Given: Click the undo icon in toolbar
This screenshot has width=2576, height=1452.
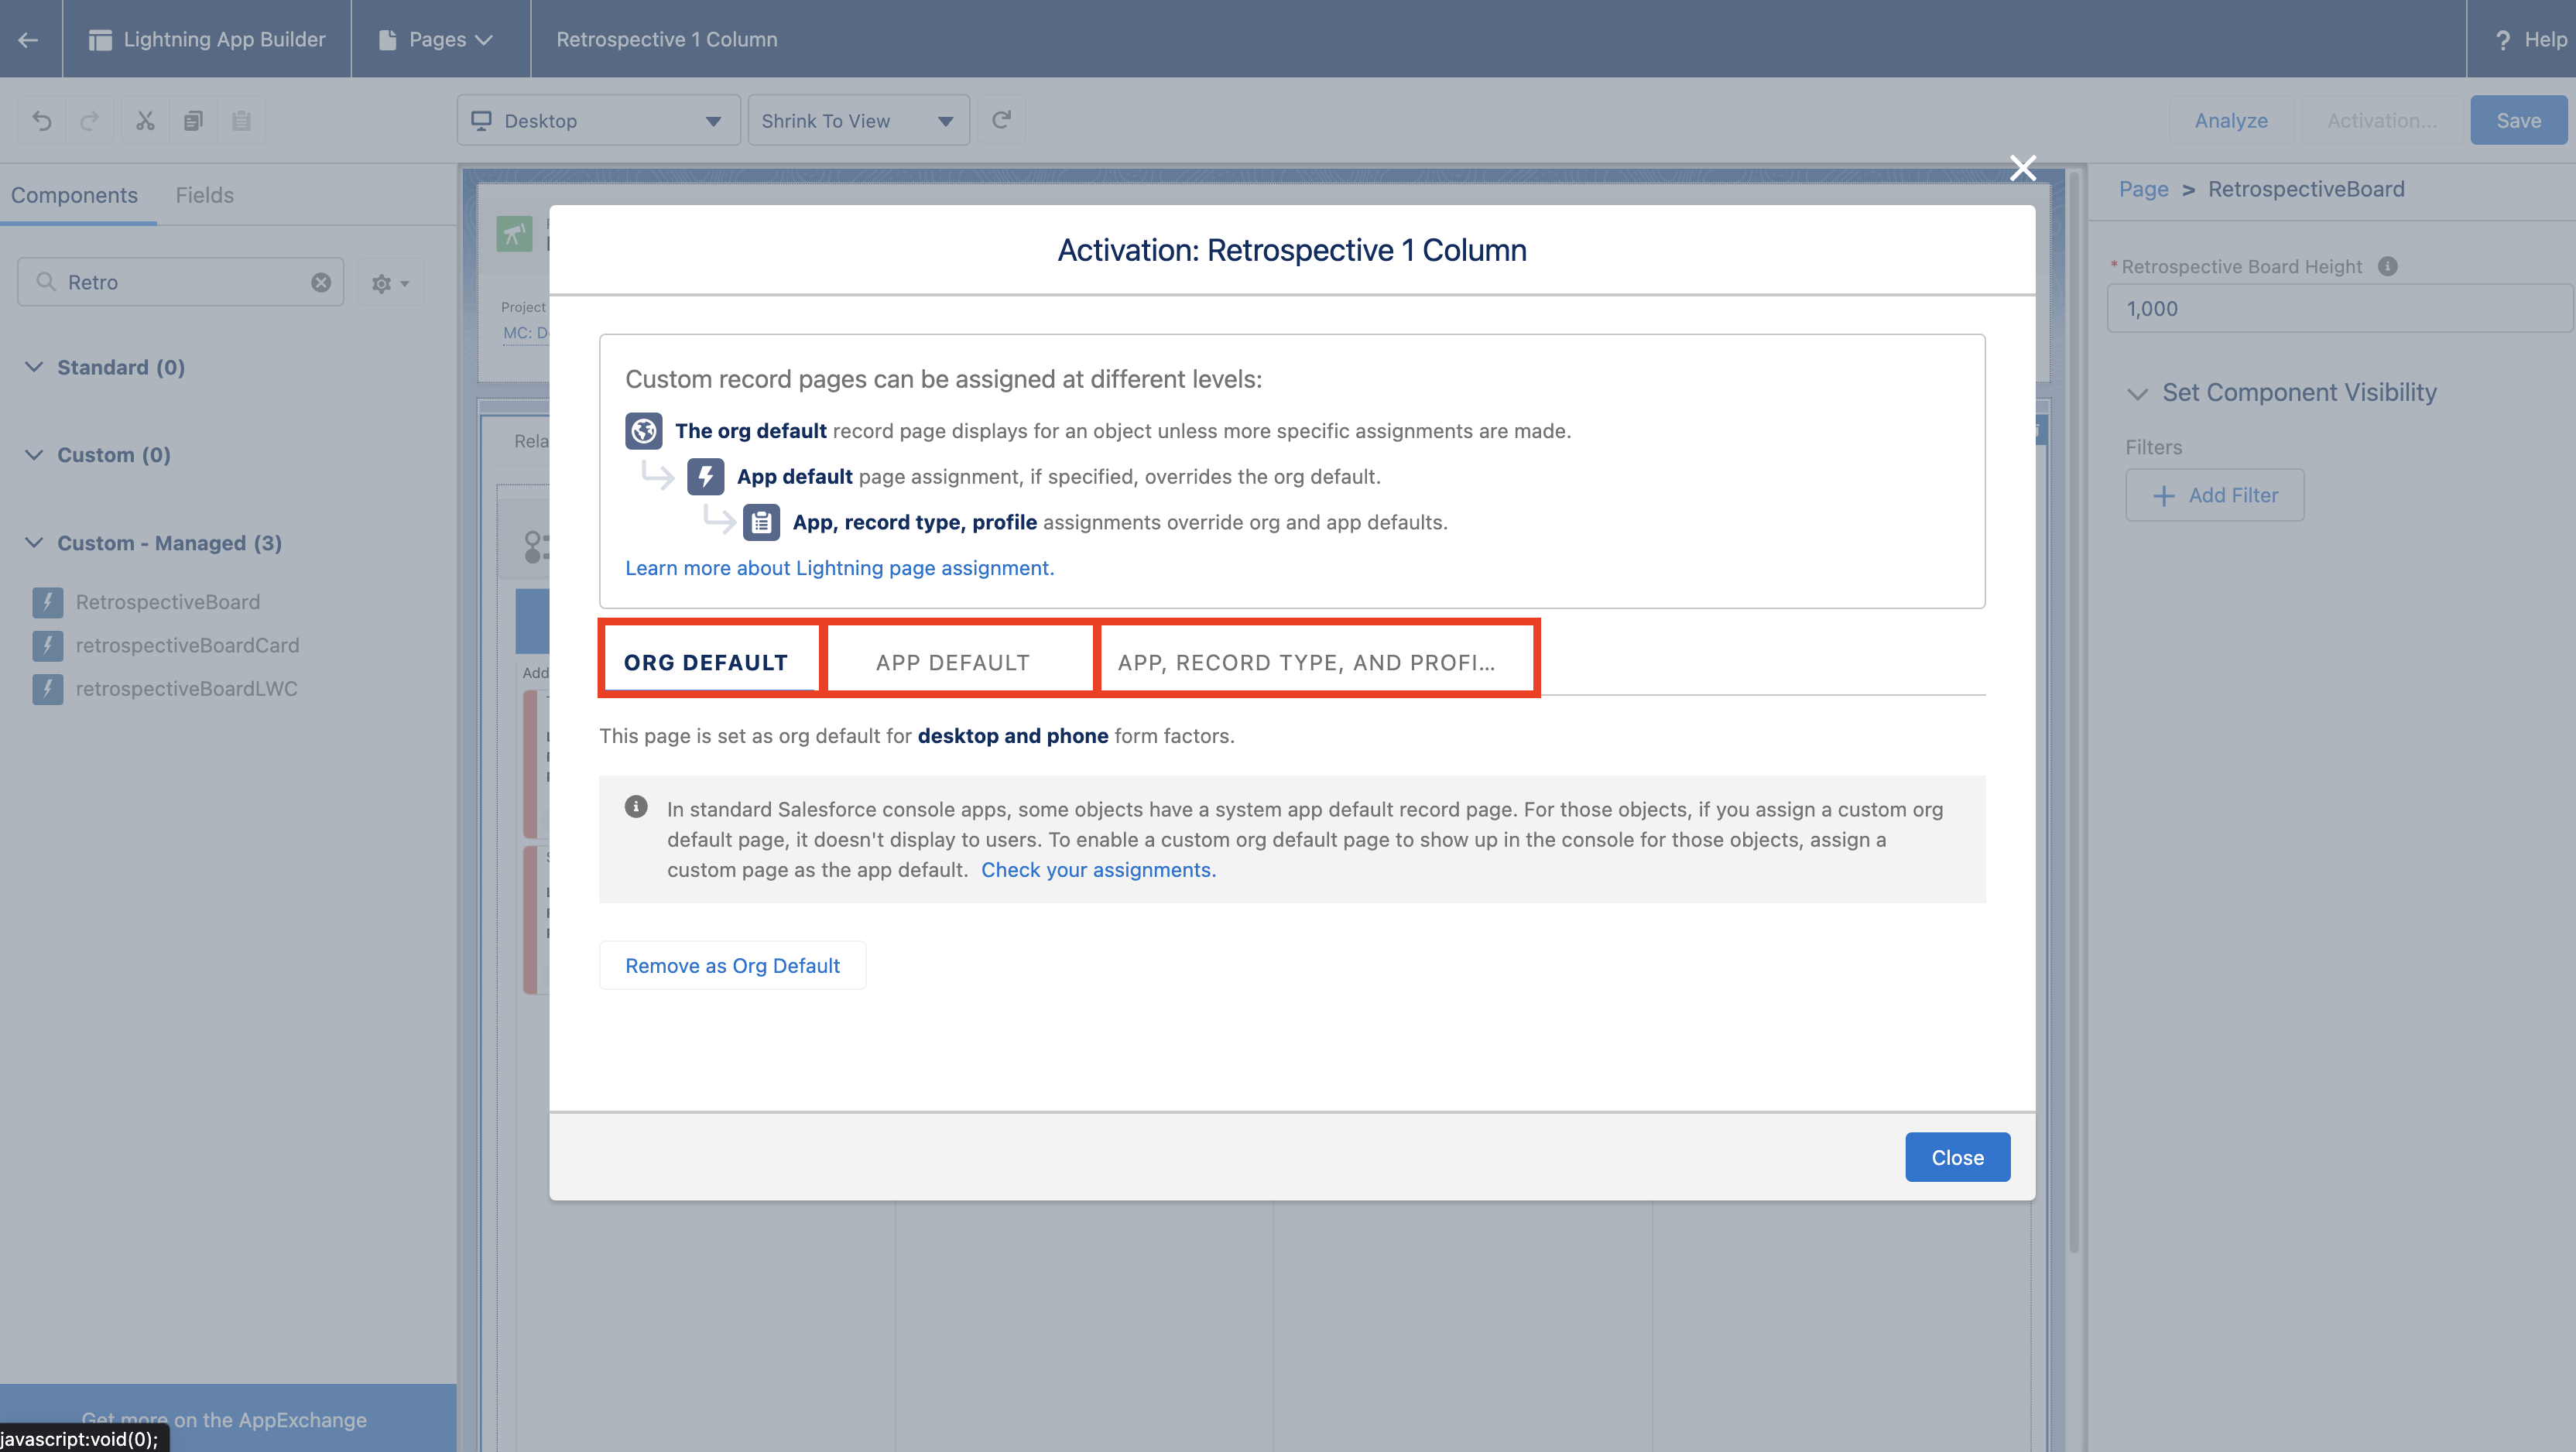Looking at the screenshot, I should pyautogui.click(x=42, y=121).
